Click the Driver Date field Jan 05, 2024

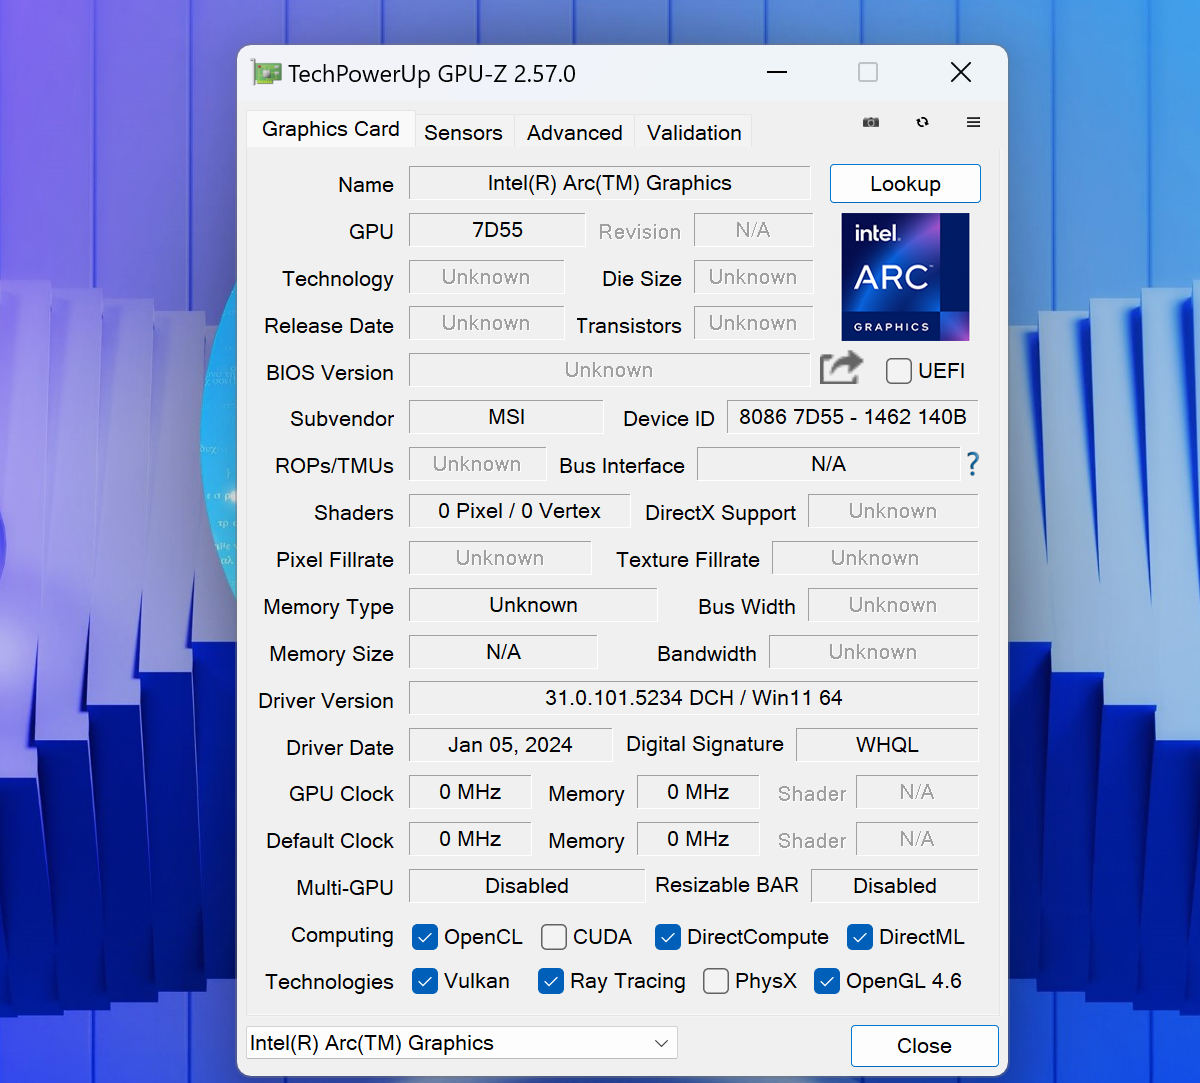[x=510, y=745]
